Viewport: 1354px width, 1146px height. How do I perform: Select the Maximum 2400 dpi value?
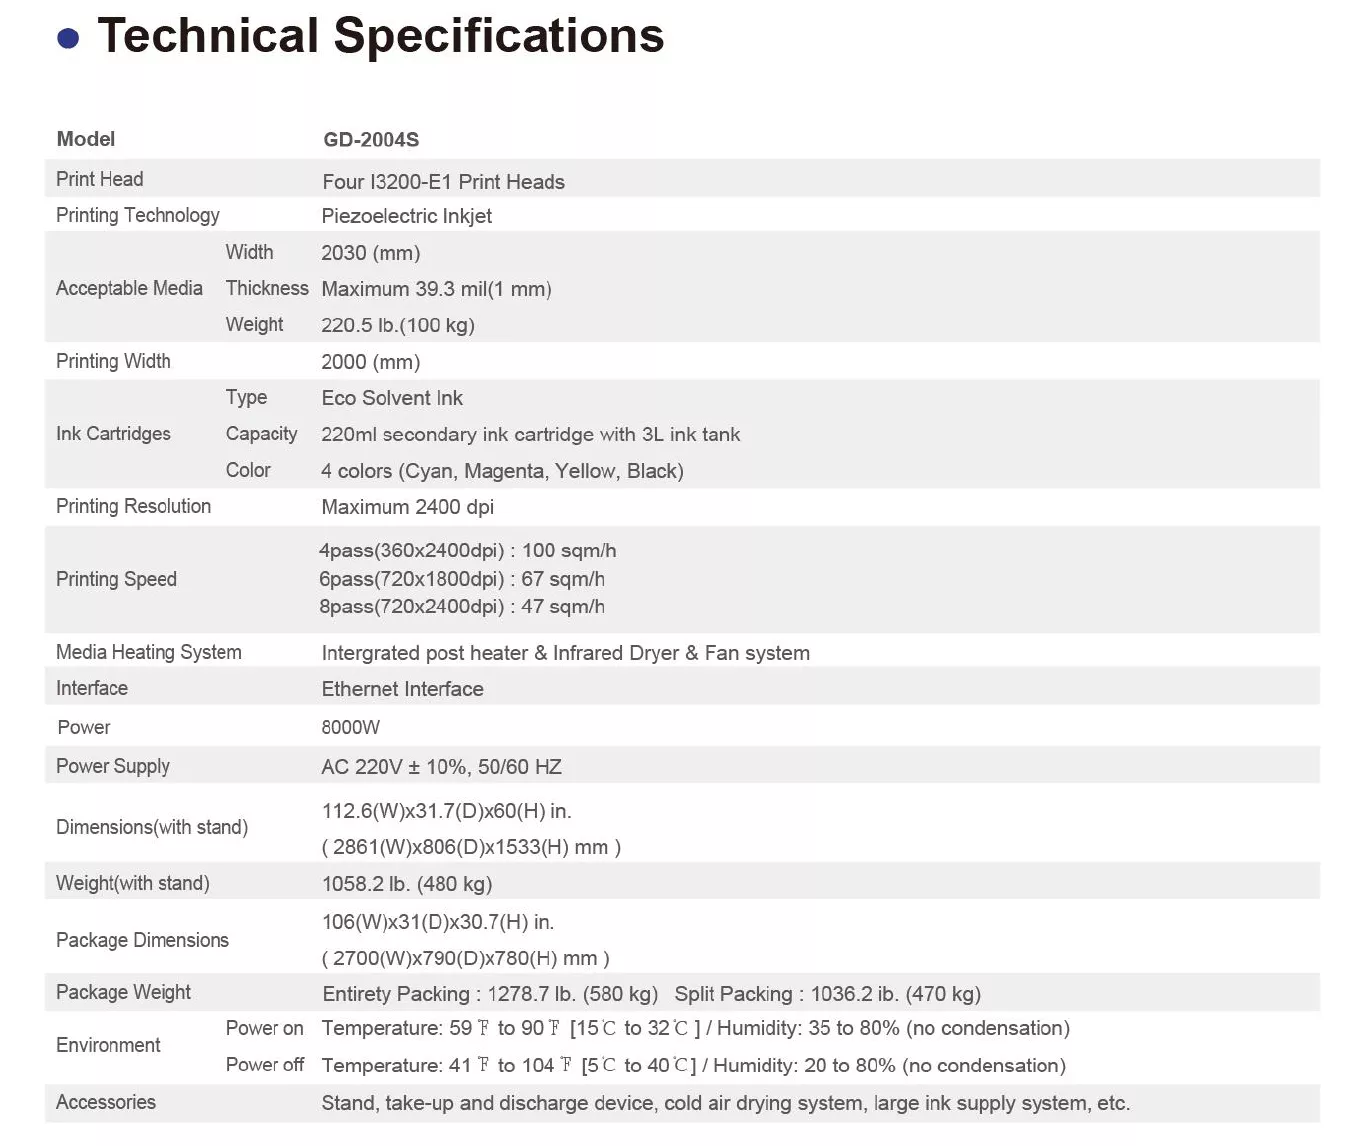pyautogui.click(x=407, y=507)
